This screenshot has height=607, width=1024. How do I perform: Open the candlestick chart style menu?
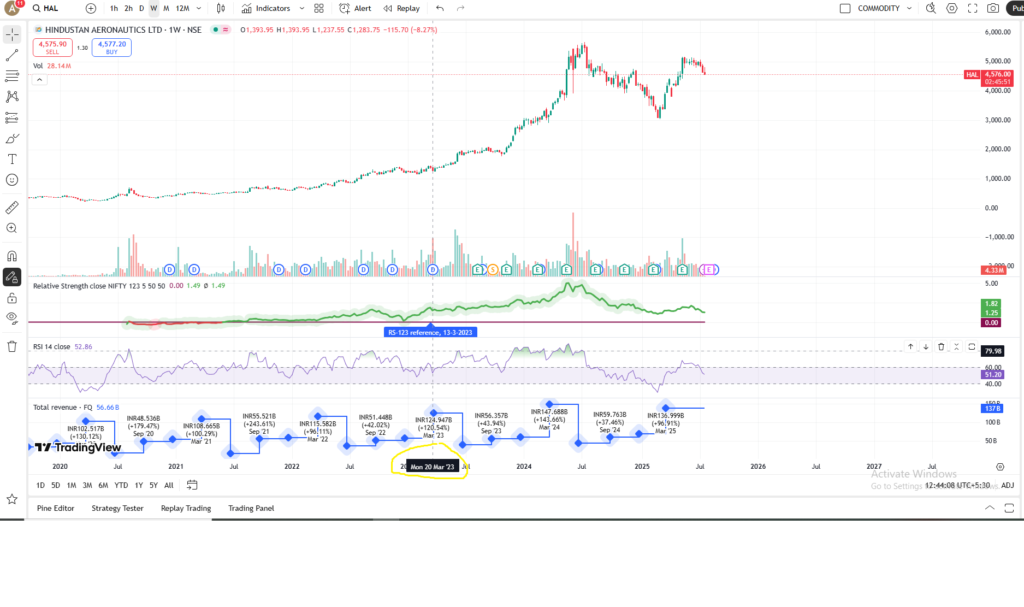click(221, 8)
